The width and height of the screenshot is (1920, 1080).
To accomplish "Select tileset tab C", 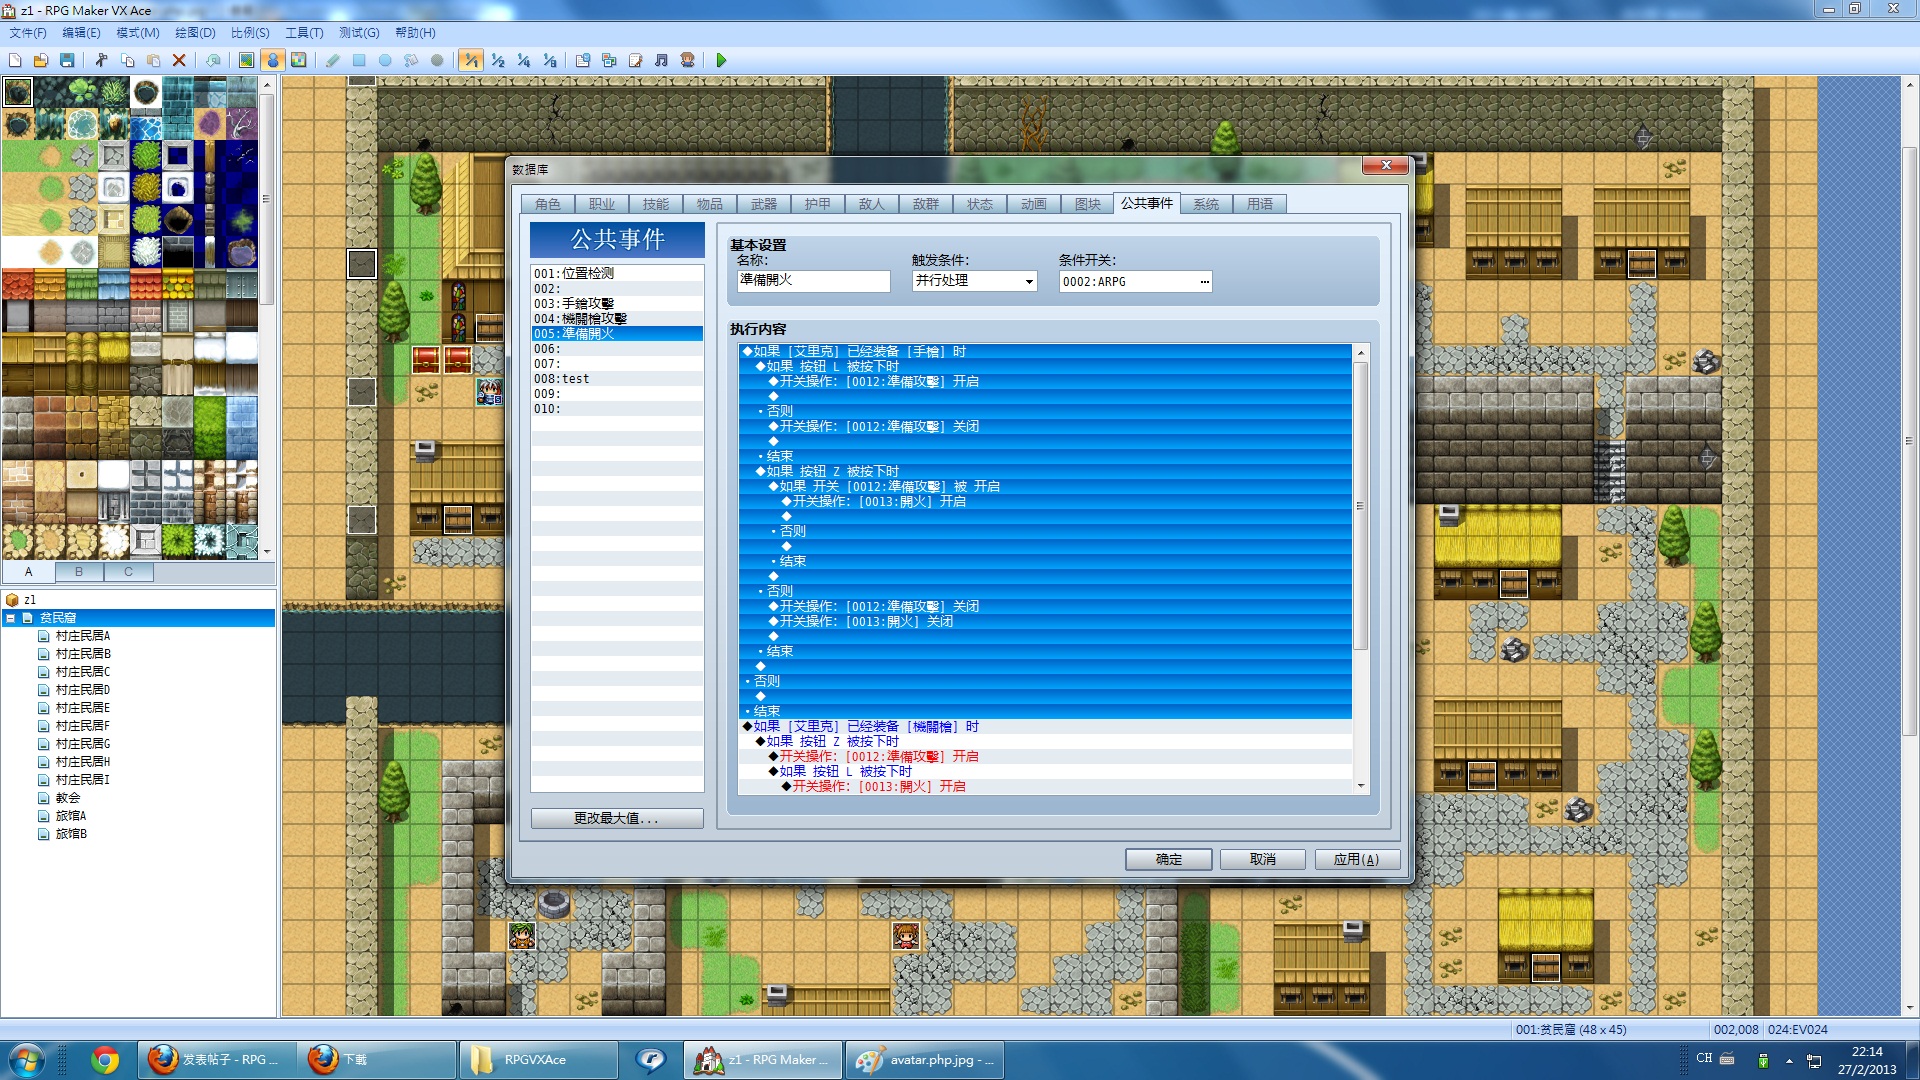I will pyautogui.click(x=128, y=572).
